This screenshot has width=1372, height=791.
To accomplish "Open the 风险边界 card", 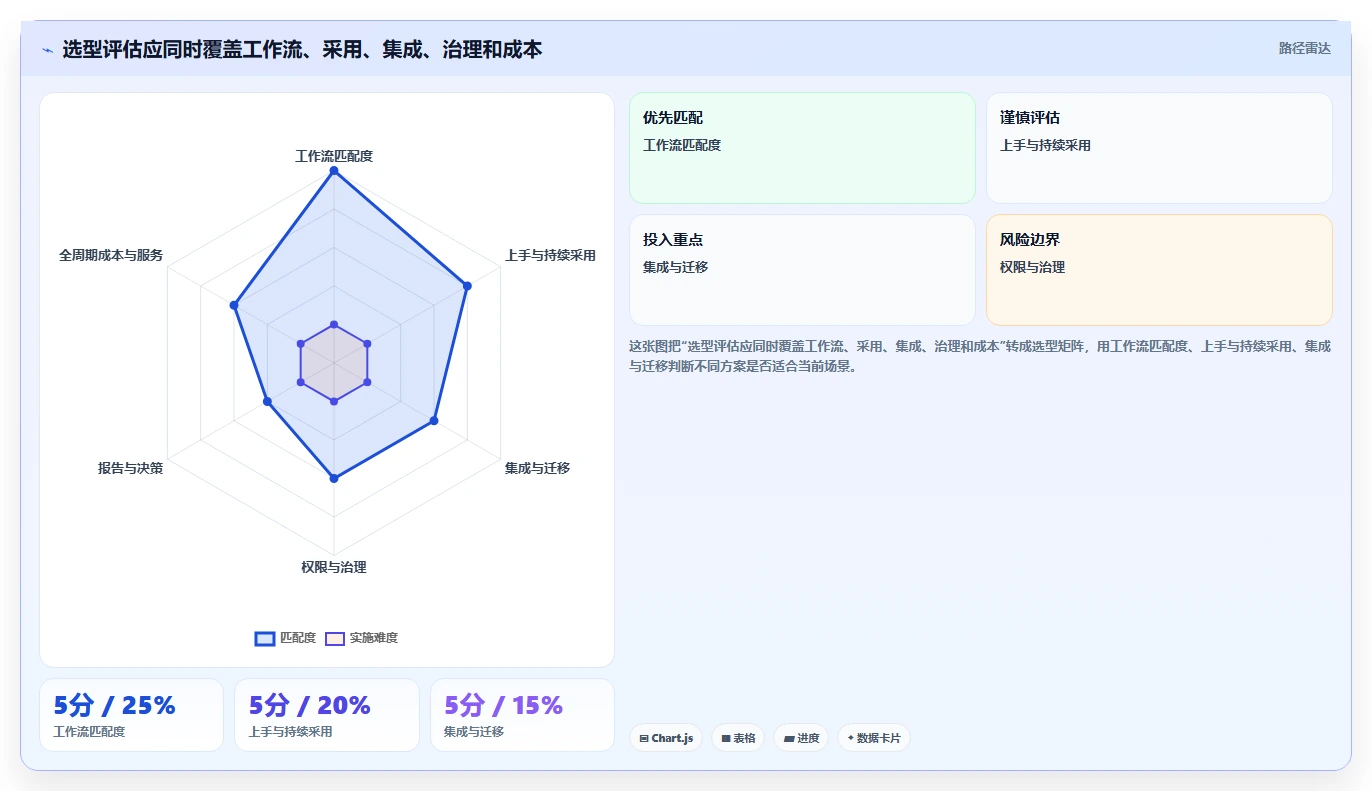I will 1159,270.
